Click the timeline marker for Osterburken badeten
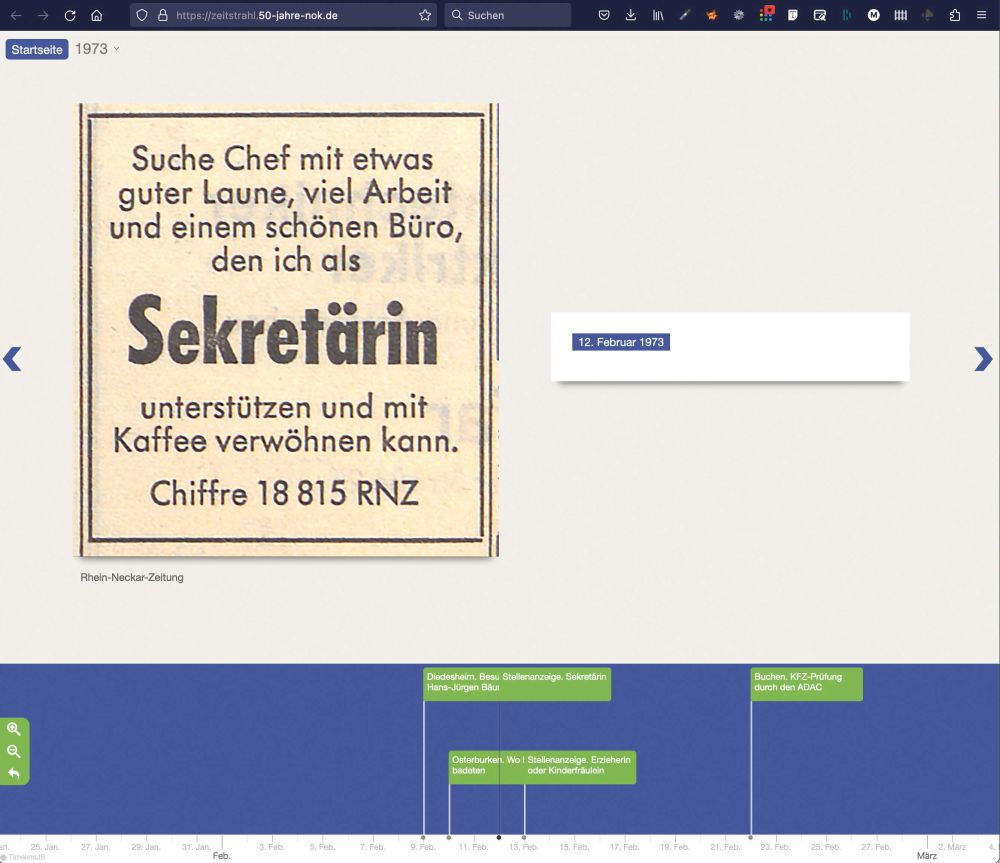The width and height of the screenshot is (1000, 863). coord(450,836)
